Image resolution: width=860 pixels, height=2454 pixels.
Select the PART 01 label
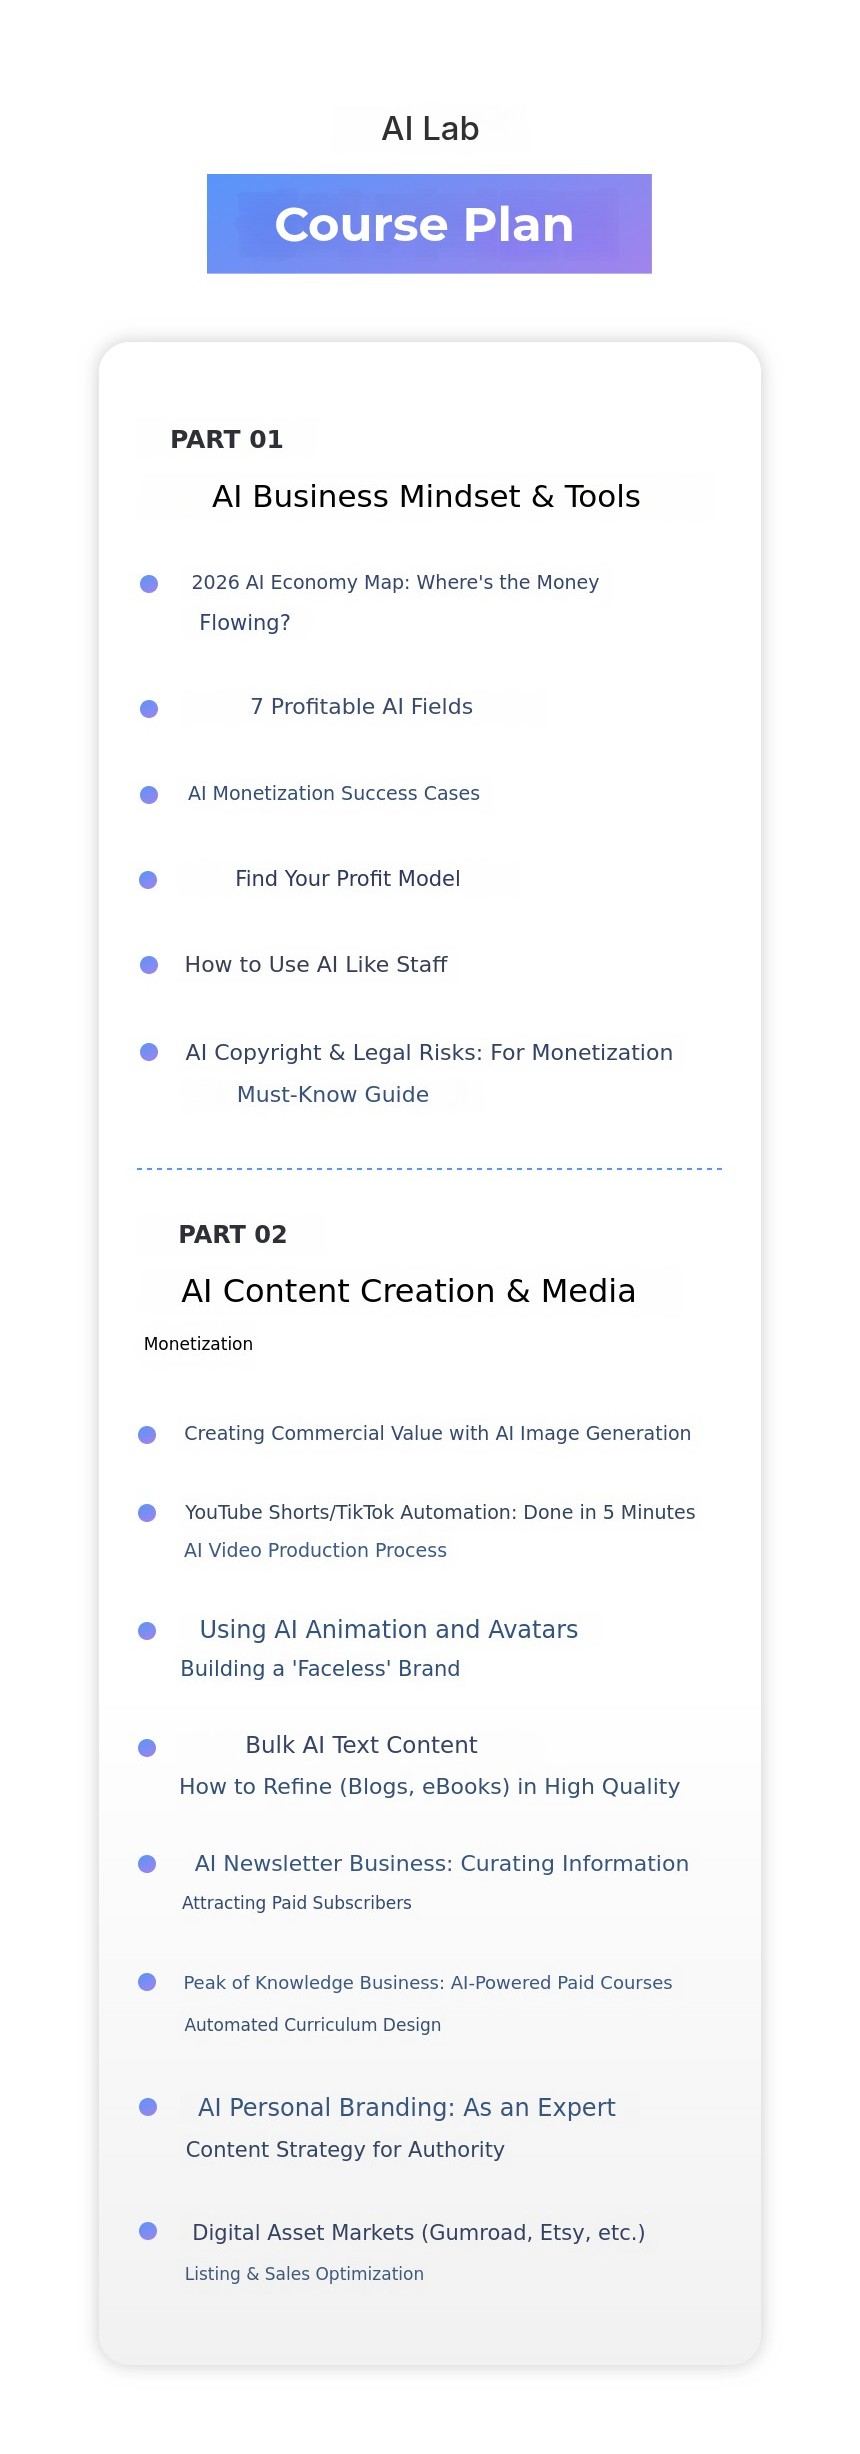click(x=227, y=440)
